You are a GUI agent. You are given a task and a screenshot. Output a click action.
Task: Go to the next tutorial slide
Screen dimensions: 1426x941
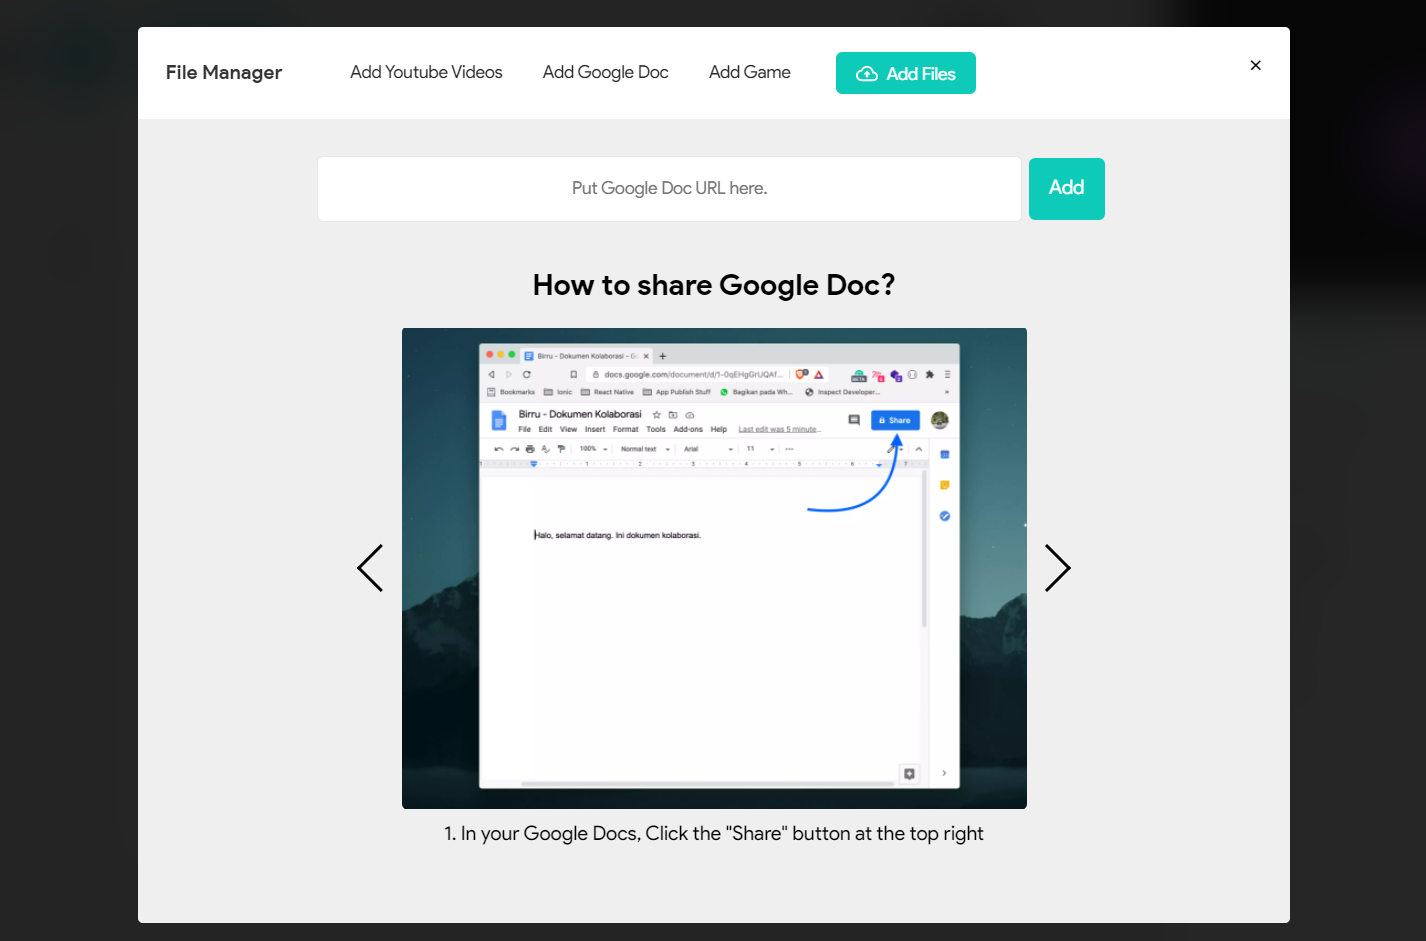1057,568
